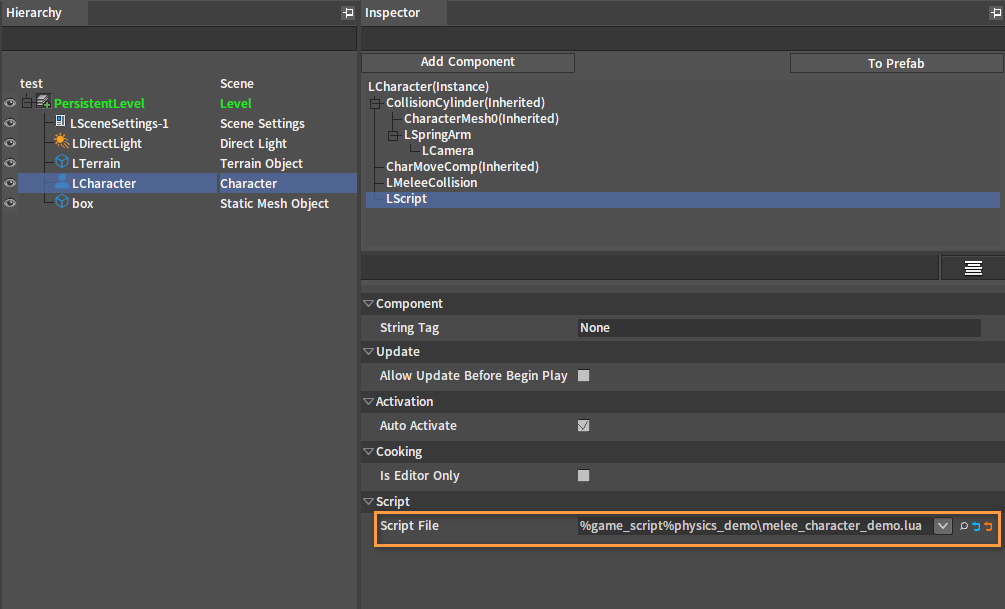Click the 'Character' type text
Viewport: 1005px width, 609px height.
248,183
